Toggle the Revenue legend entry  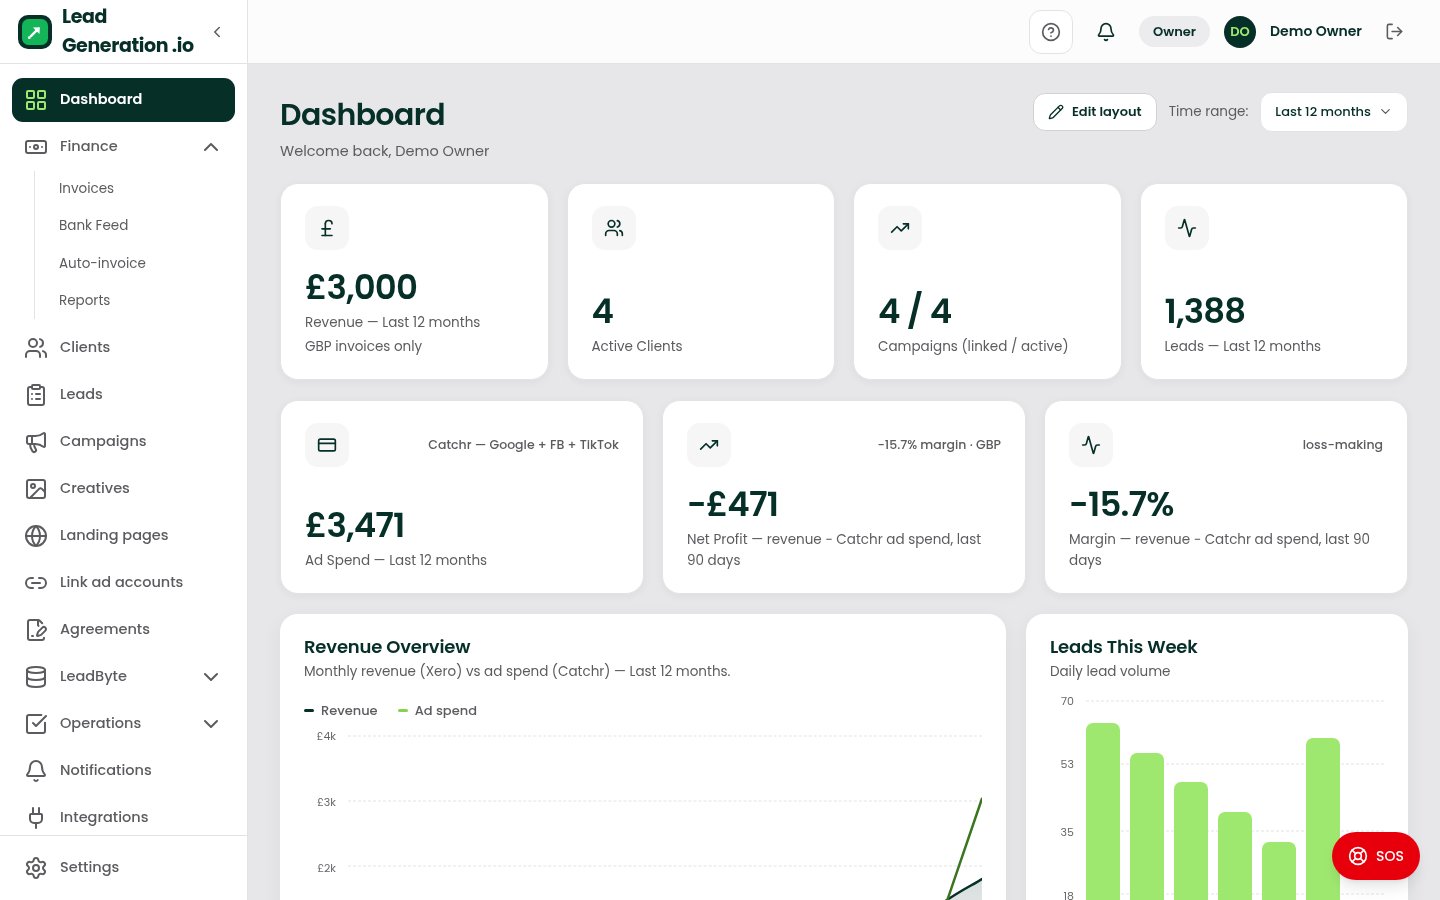(341, 711)
